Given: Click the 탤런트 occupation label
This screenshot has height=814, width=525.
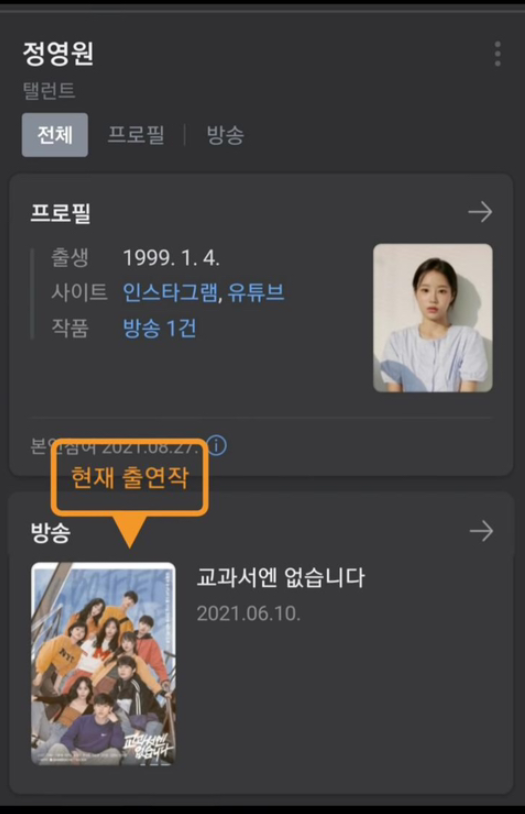Looking at the screenshot, I should point(49,91).
